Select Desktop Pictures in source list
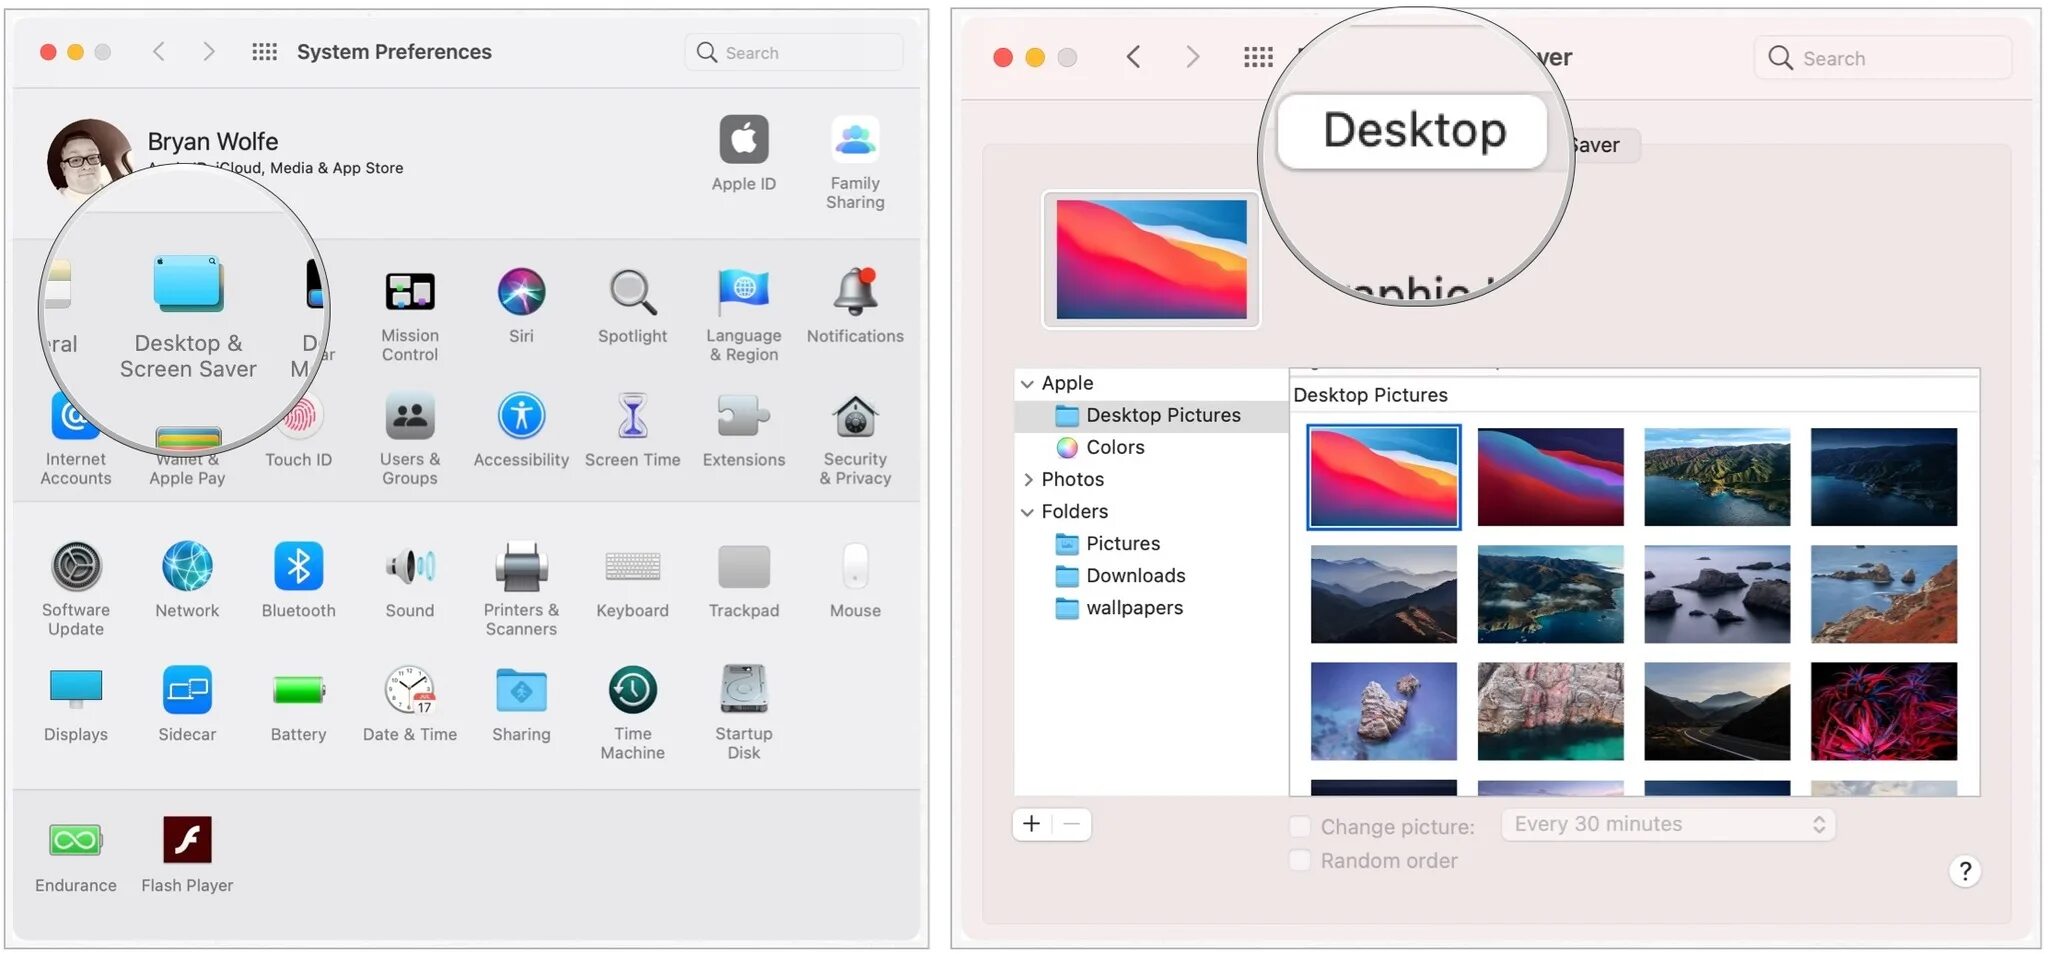Screen dimensions: 2048x954 [1150, 415]
